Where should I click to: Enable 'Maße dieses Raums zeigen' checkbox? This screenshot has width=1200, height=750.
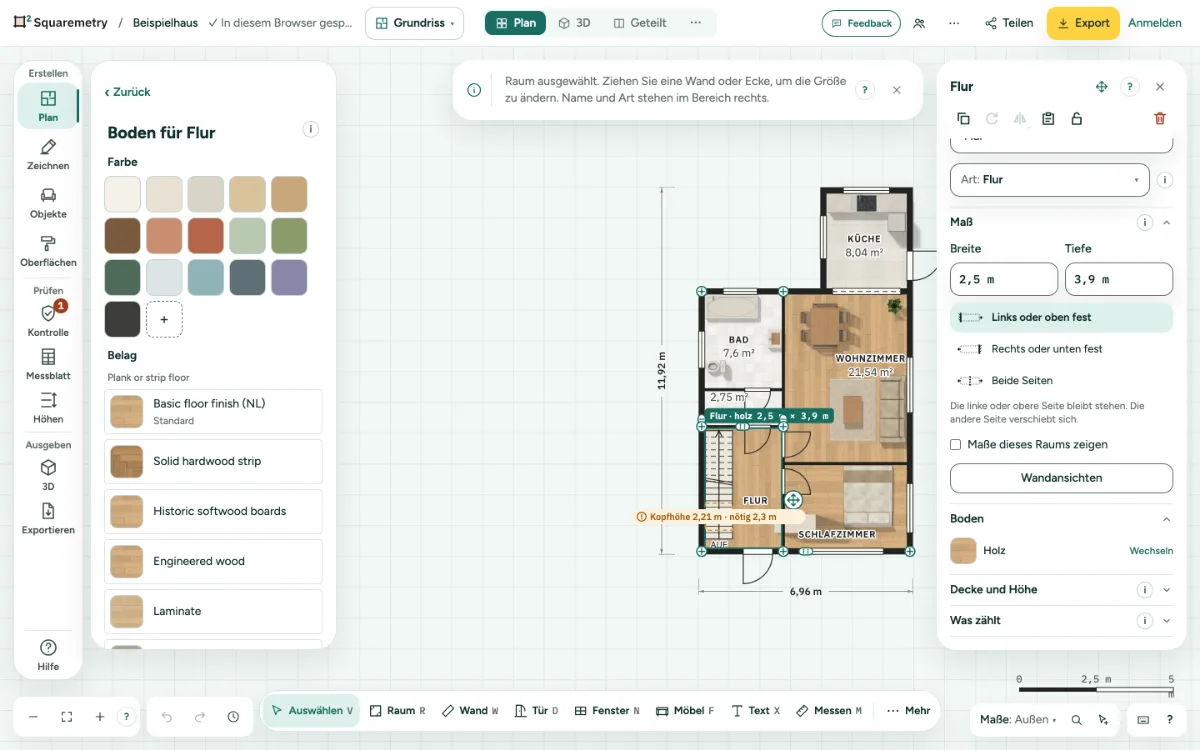pyautogui.click(x=956, y=445)
